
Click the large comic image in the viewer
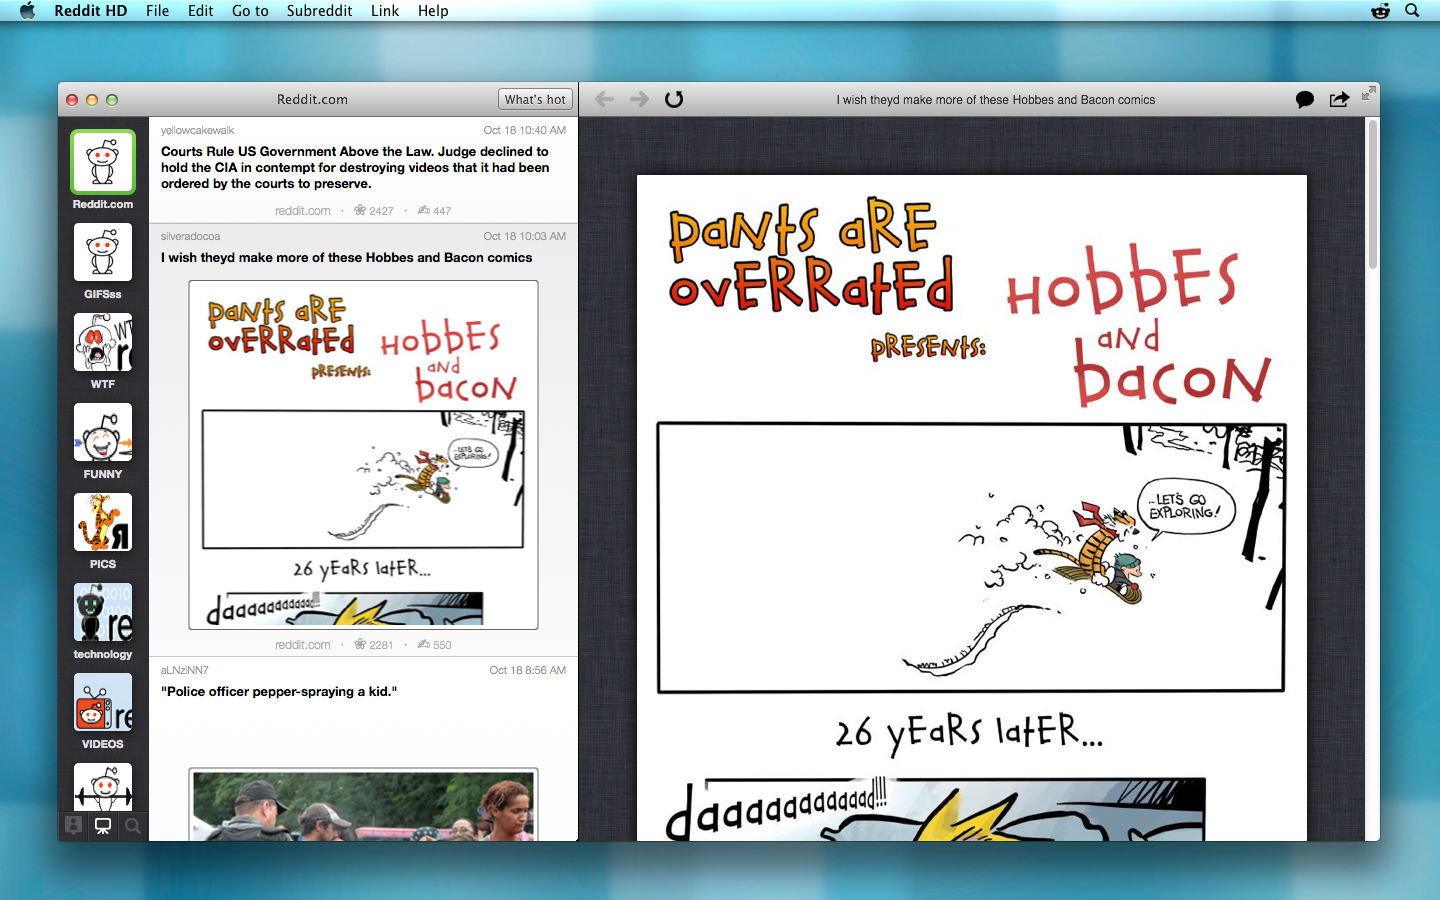pos(972,508)
